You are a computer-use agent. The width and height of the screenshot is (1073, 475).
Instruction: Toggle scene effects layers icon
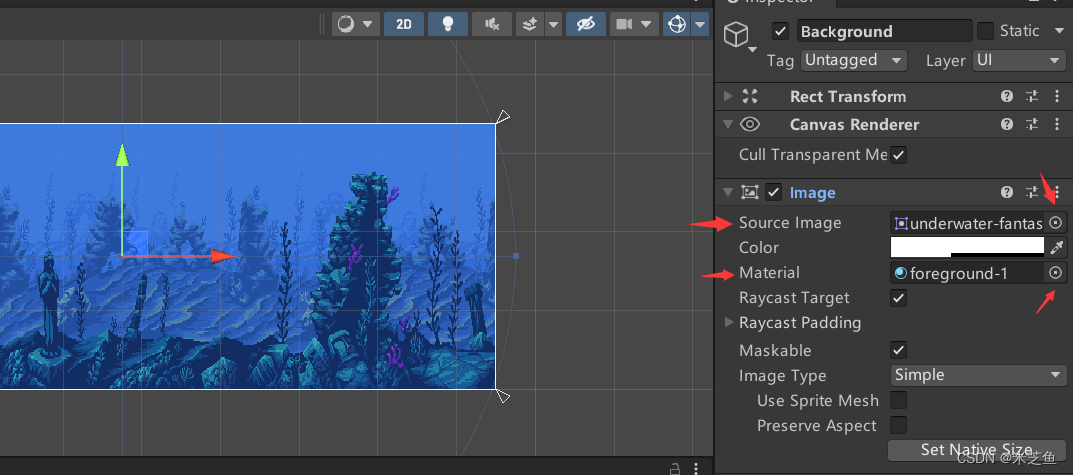coord(530,24)
